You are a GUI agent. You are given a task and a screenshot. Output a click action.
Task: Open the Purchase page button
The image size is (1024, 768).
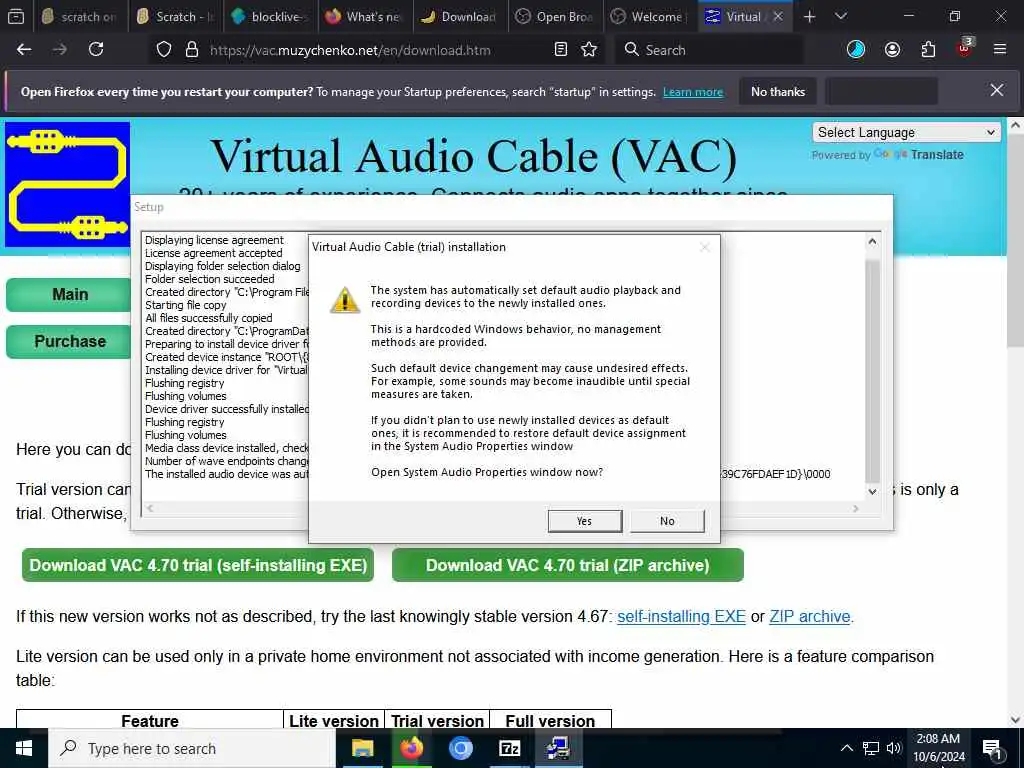pos(69,342)
